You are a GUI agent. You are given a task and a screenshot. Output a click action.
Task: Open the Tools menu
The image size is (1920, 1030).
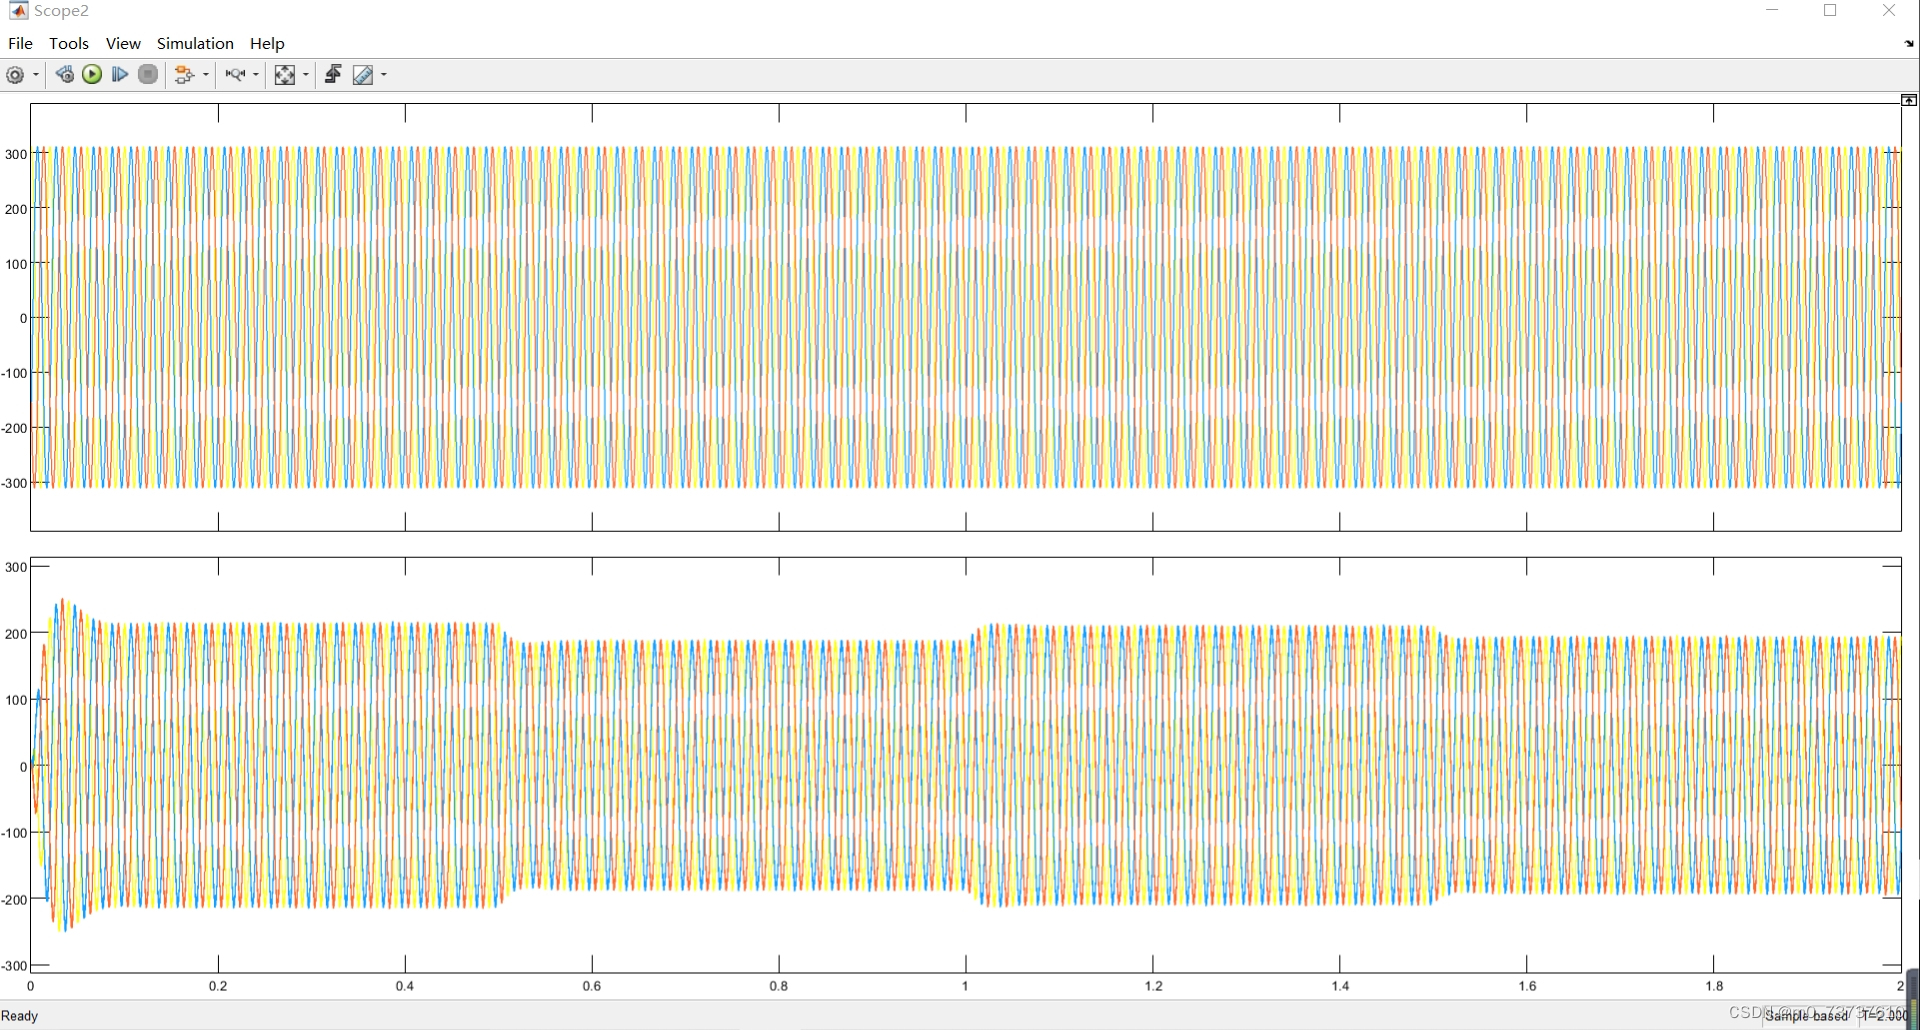pos(69,43)
